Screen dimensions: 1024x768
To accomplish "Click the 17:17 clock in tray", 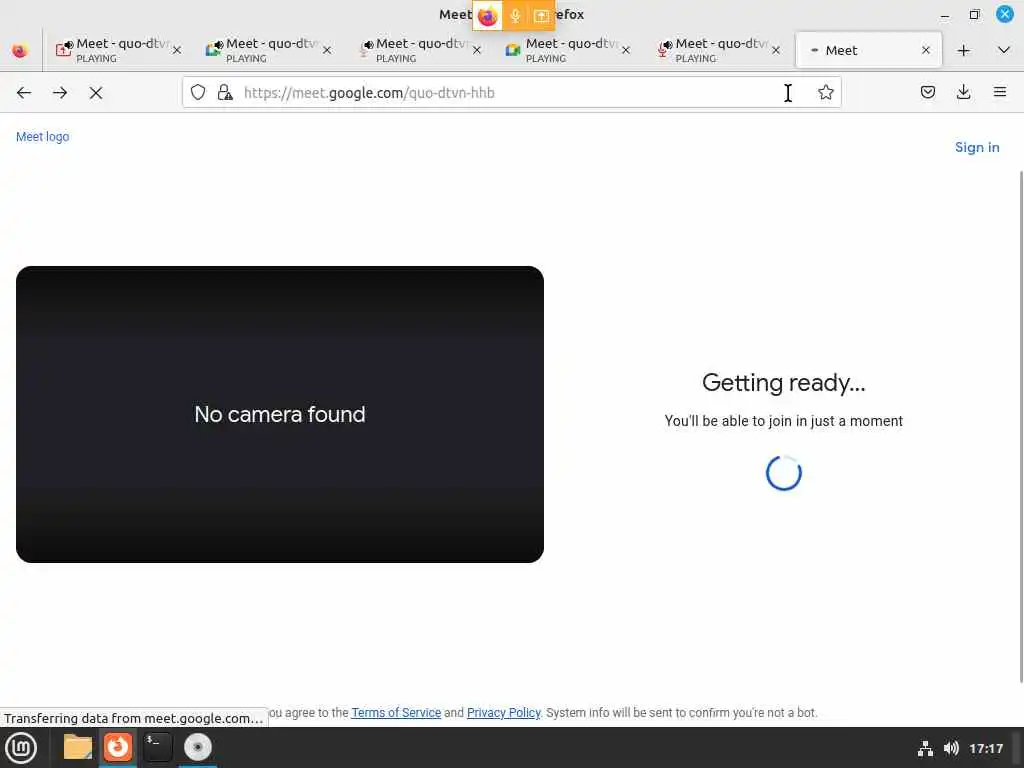I will (986, 748).
